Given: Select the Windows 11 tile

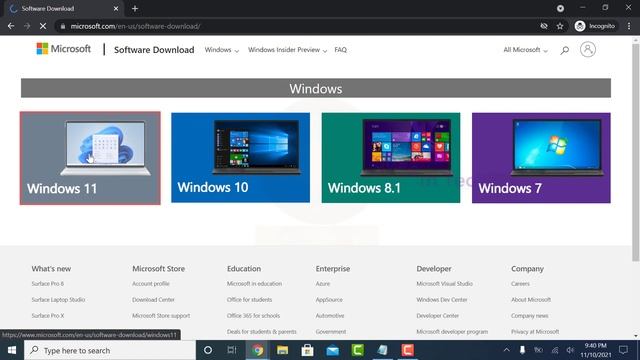Looking at the screenshot, I should [90, 158].
